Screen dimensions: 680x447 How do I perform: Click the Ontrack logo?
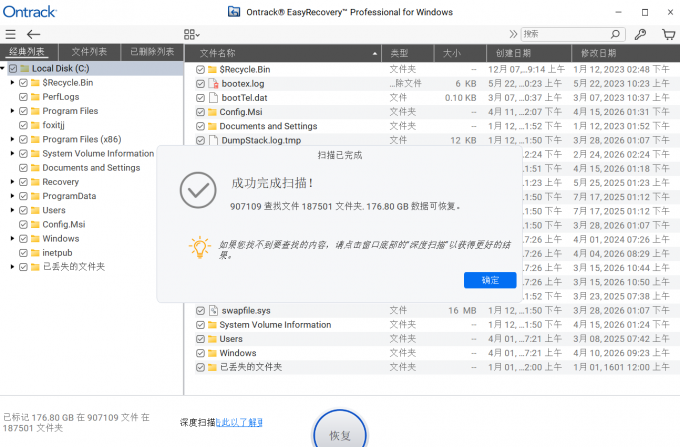click(x=29, y=12)
